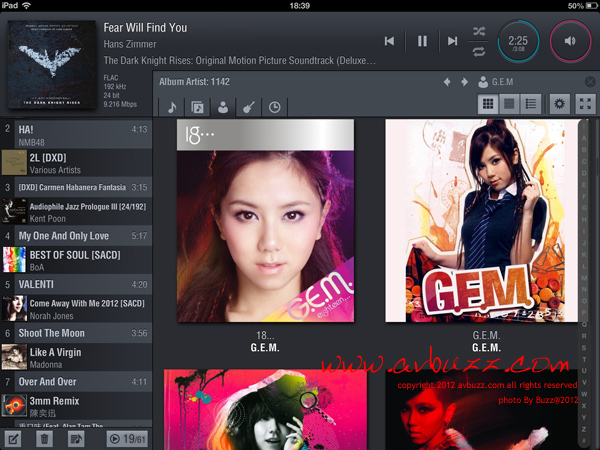Open the G.E.M. 18... album cover
Screen dimensions: 600x450
click(x=265, y=220)
